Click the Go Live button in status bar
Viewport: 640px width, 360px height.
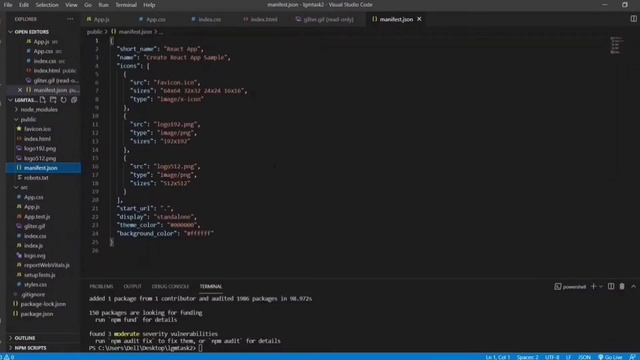point(610,357)
